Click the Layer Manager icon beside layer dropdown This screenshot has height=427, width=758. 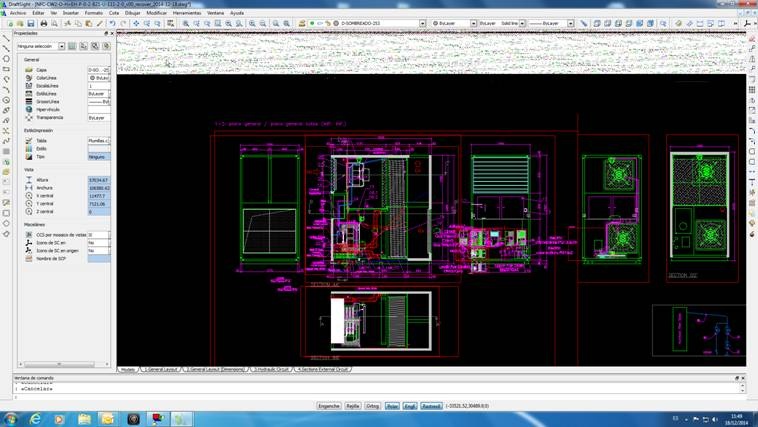point(302,23)
